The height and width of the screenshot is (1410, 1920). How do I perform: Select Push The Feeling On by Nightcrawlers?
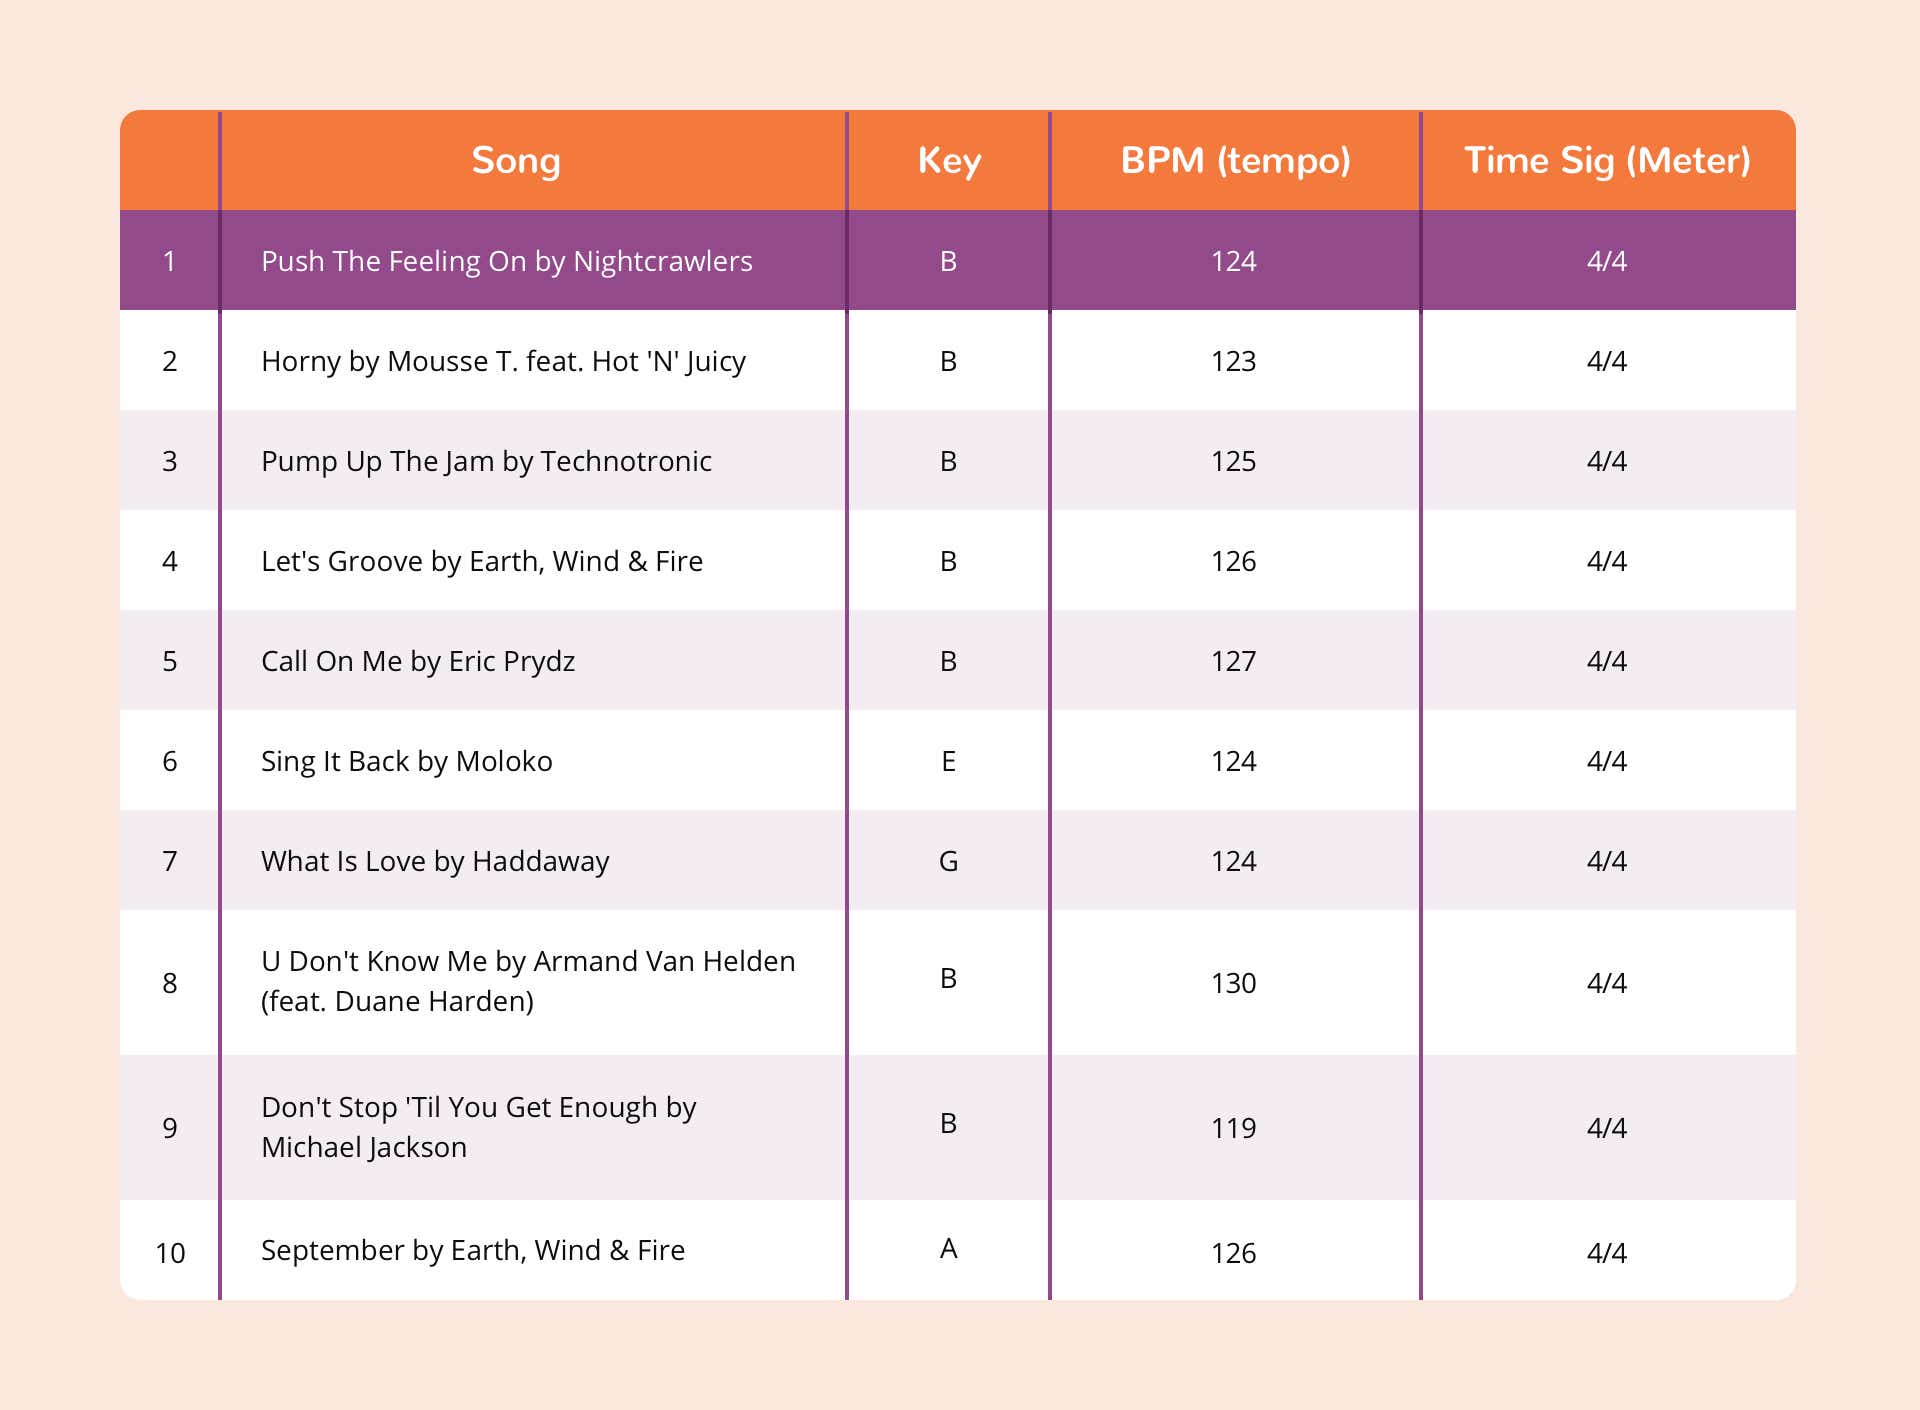pos(507,261)
